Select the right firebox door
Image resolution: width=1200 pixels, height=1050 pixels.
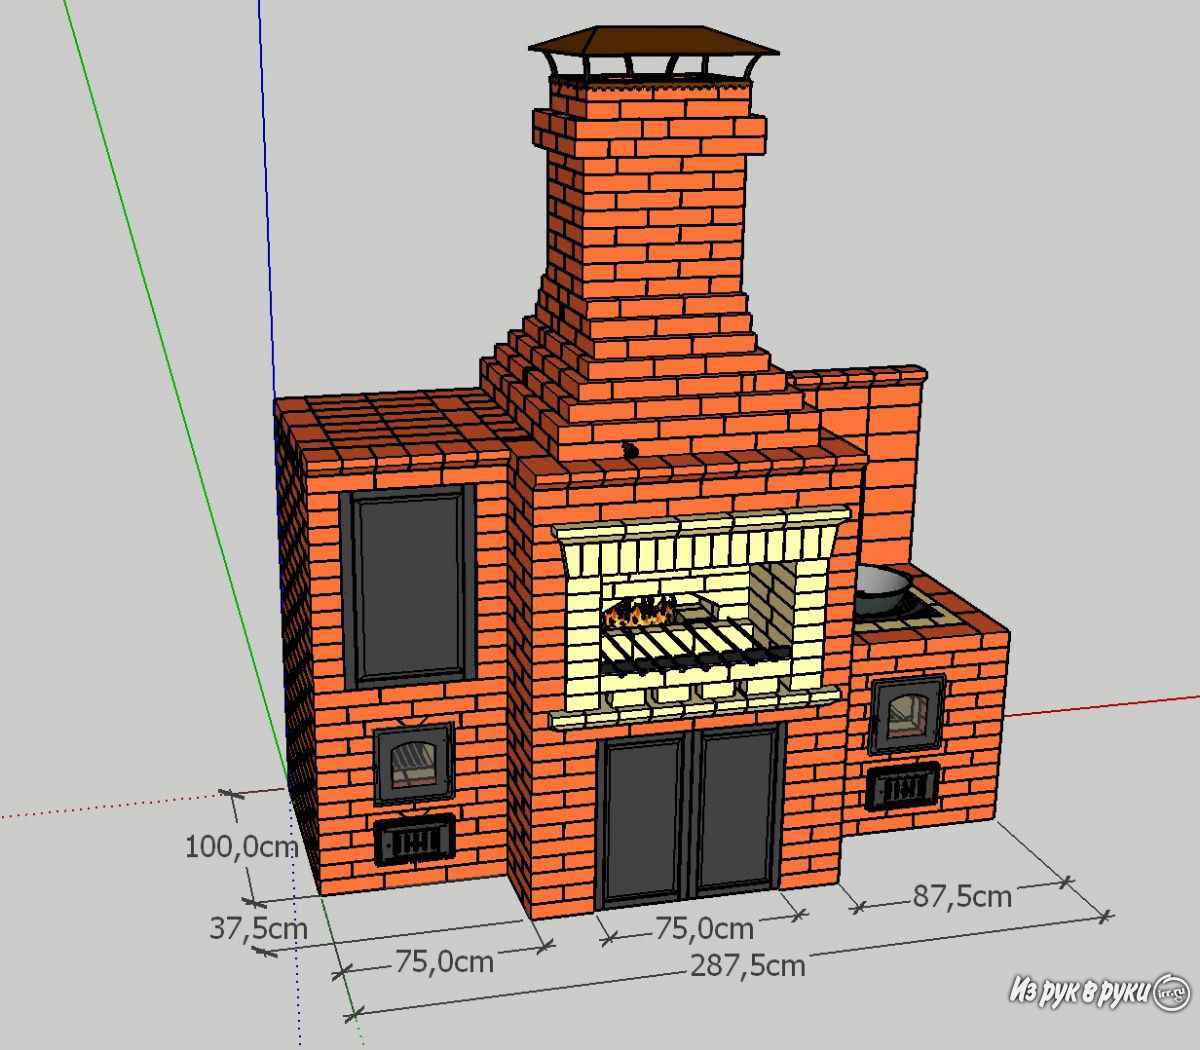[x=906, y=714]
